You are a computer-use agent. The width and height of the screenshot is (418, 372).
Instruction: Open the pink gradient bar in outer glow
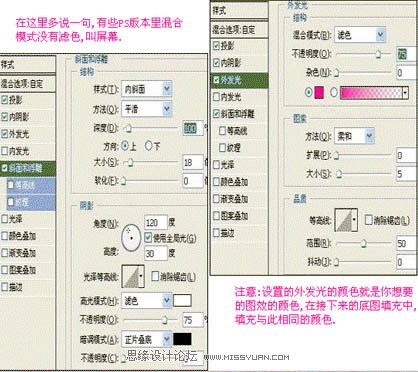pyautogui.click(x=371, y=92)
